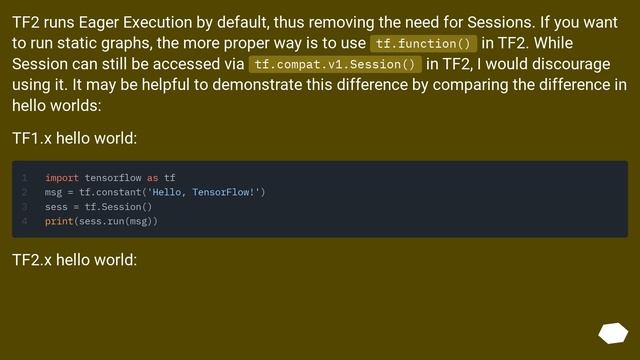Click the 'as' keyword in import line
The height and width of the screenshot is (360, 640).
coord(153,178)
